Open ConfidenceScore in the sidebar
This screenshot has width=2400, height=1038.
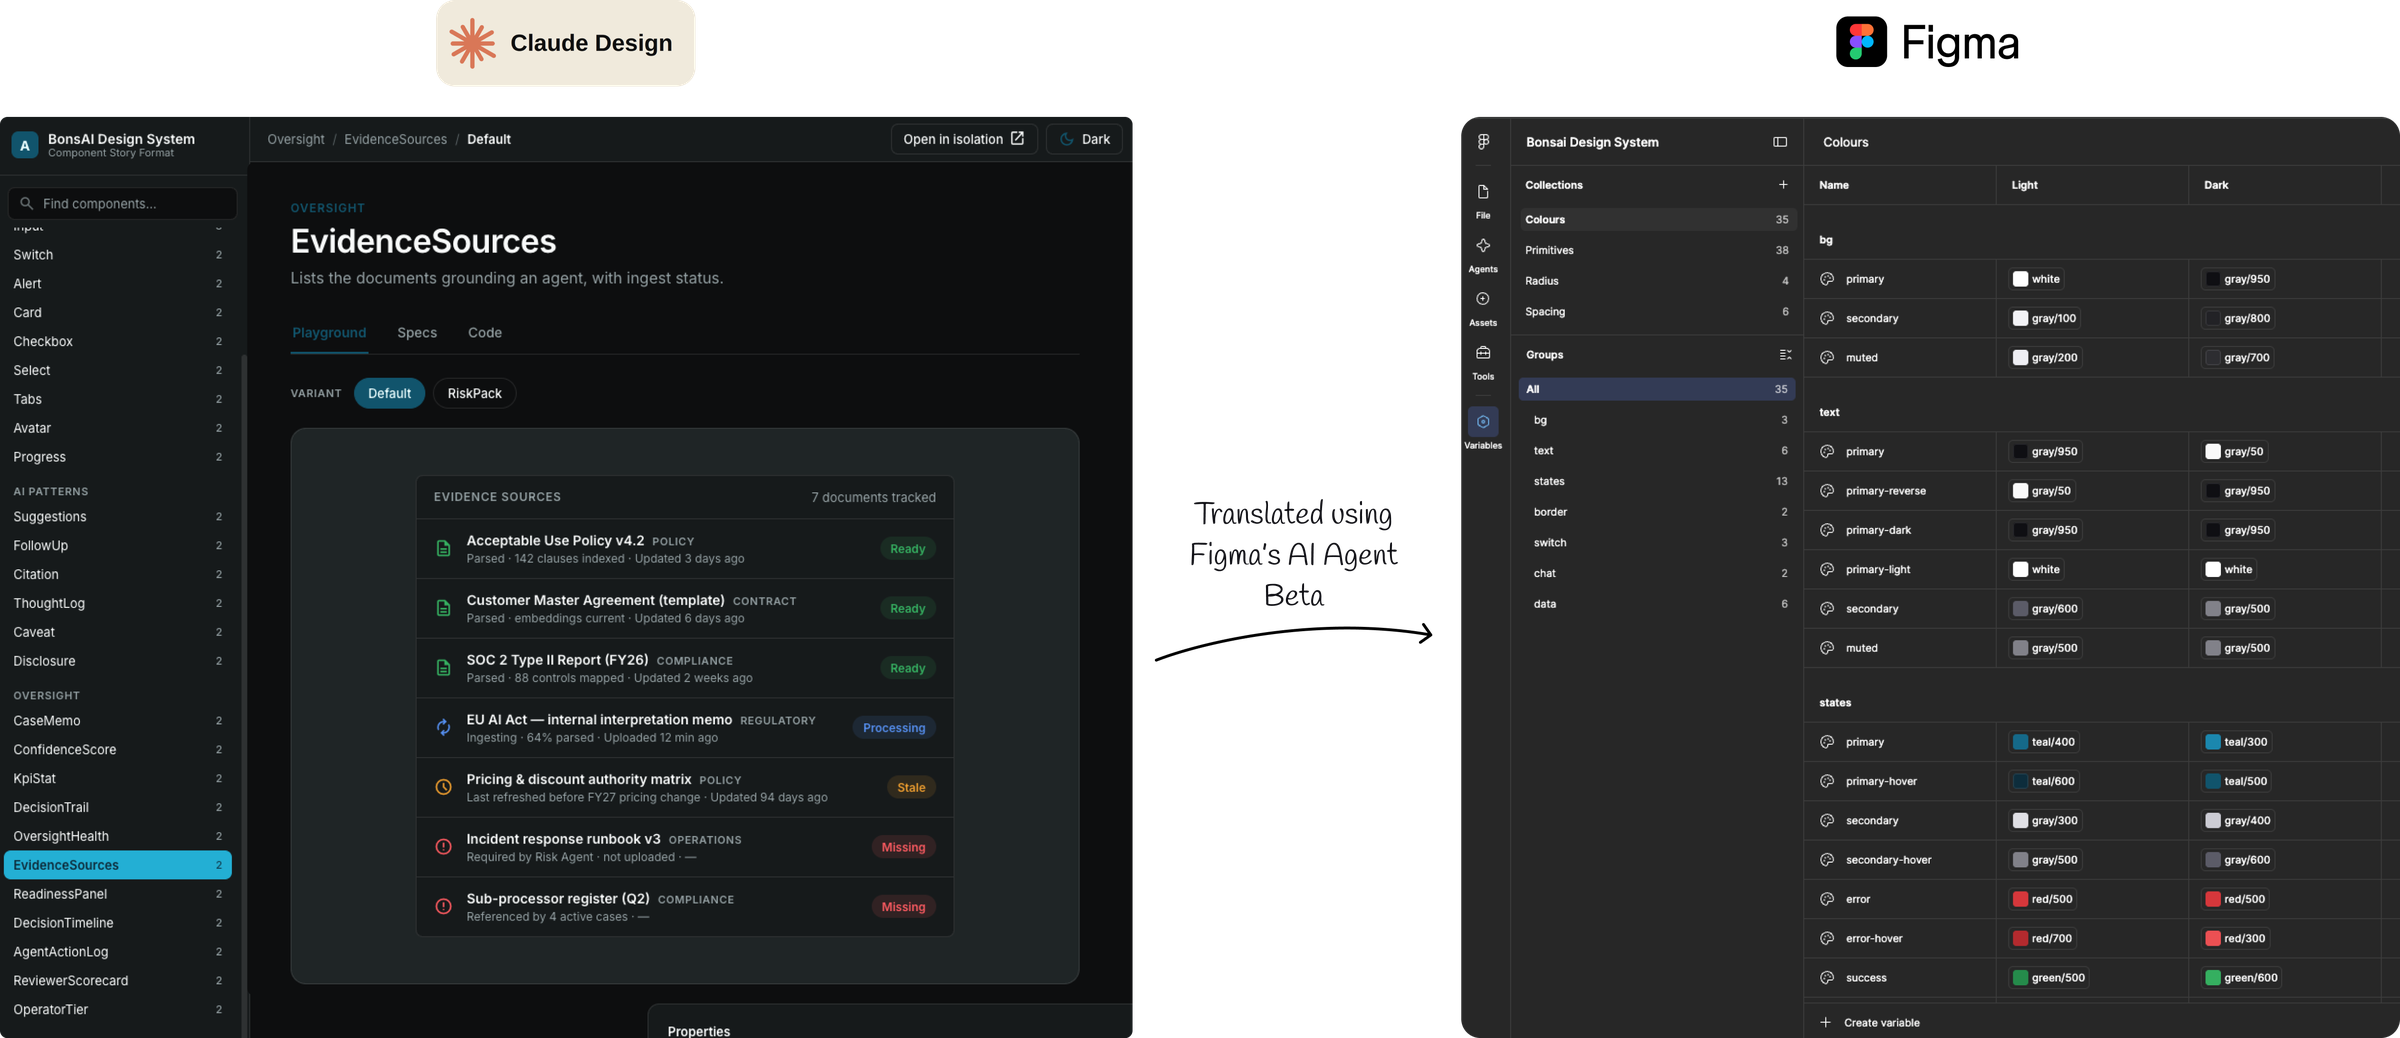(x=118, y=749)
